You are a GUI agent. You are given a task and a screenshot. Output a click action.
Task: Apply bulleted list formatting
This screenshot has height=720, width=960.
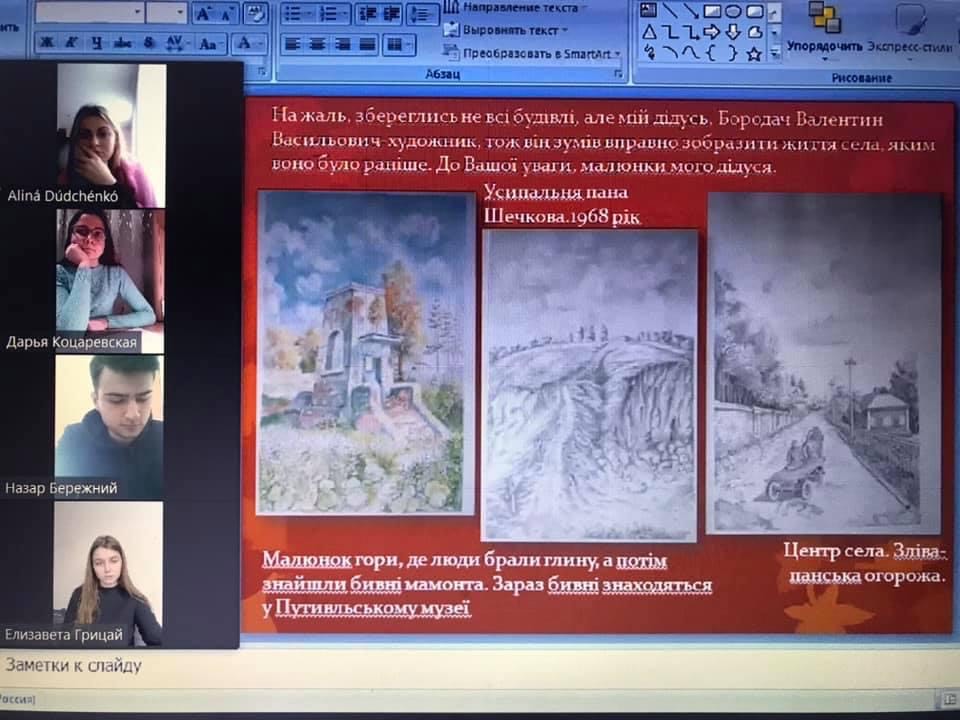(x=298, y=14)
